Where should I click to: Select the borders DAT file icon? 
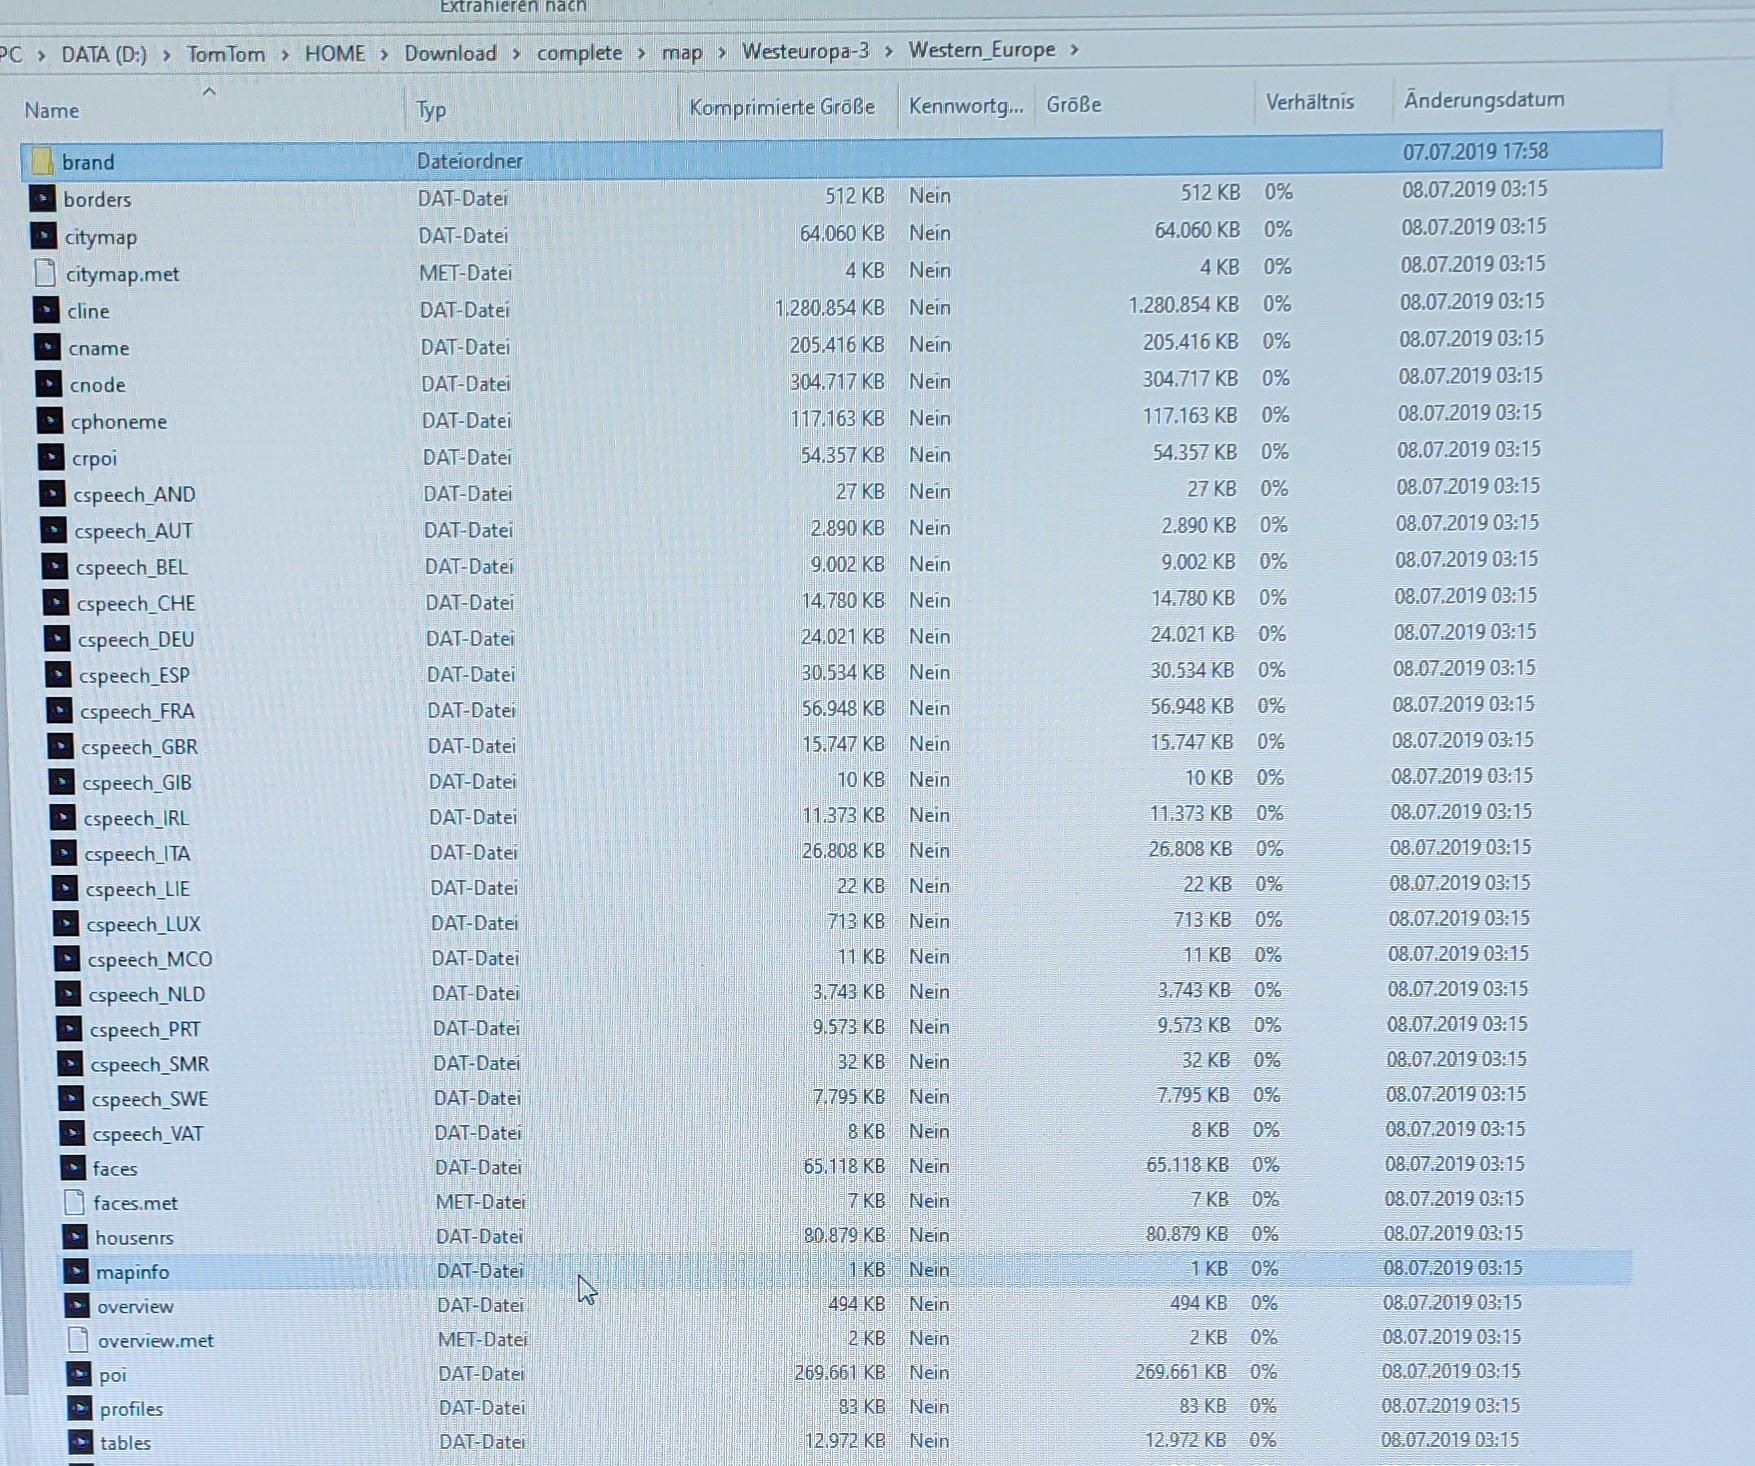pos(43,199)
